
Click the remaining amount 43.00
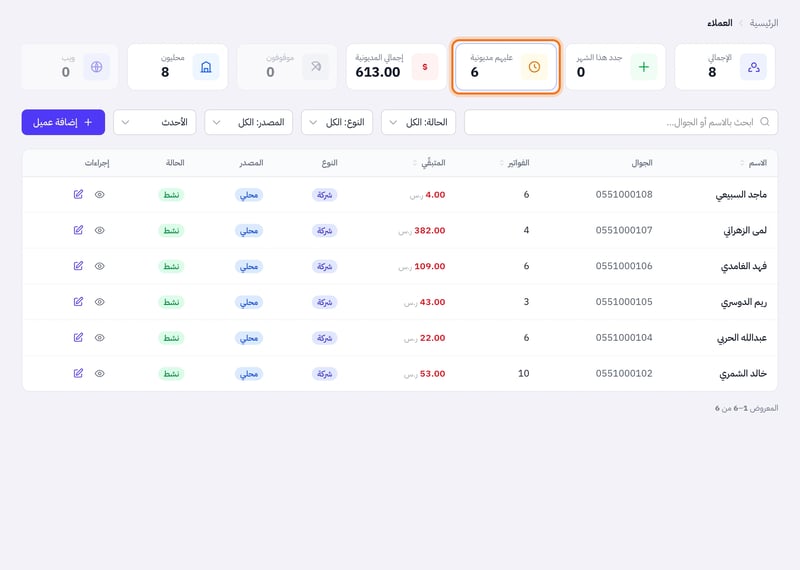433,302
